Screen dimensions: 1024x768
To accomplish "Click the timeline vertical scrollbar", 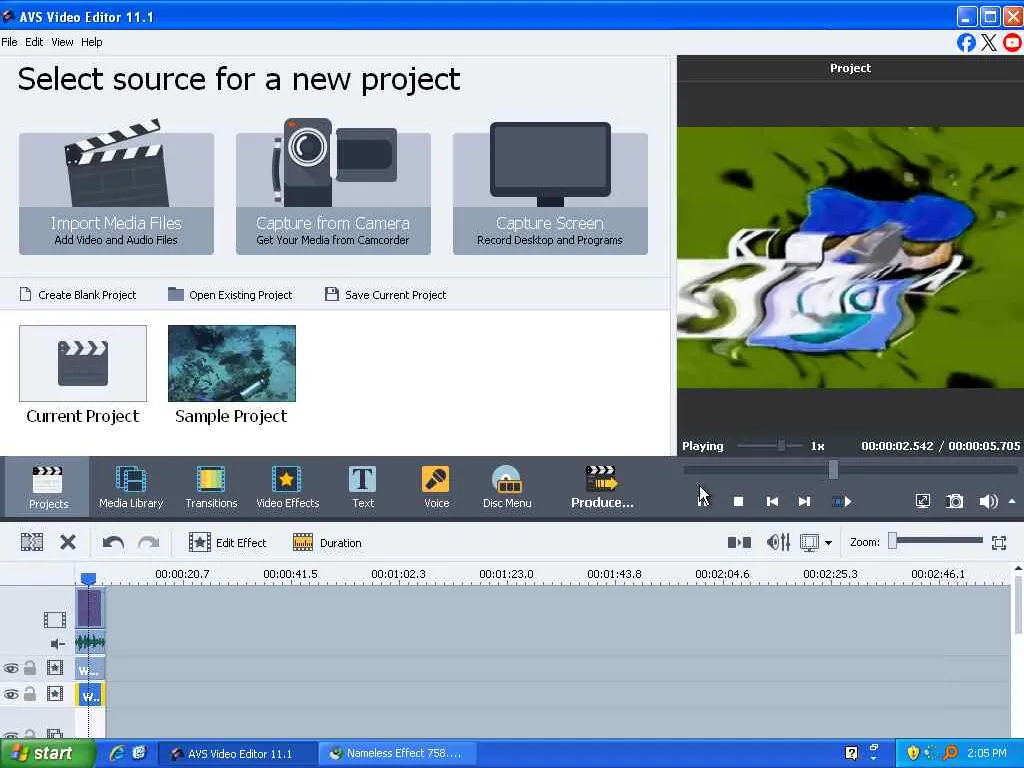I will pos(1017,604).
